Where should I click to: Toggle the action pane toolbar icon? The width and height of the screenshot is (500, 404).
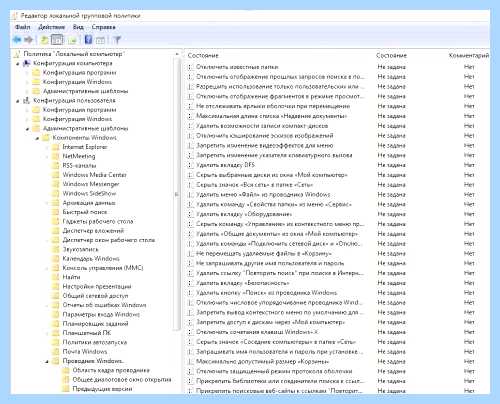click(100, 40)
